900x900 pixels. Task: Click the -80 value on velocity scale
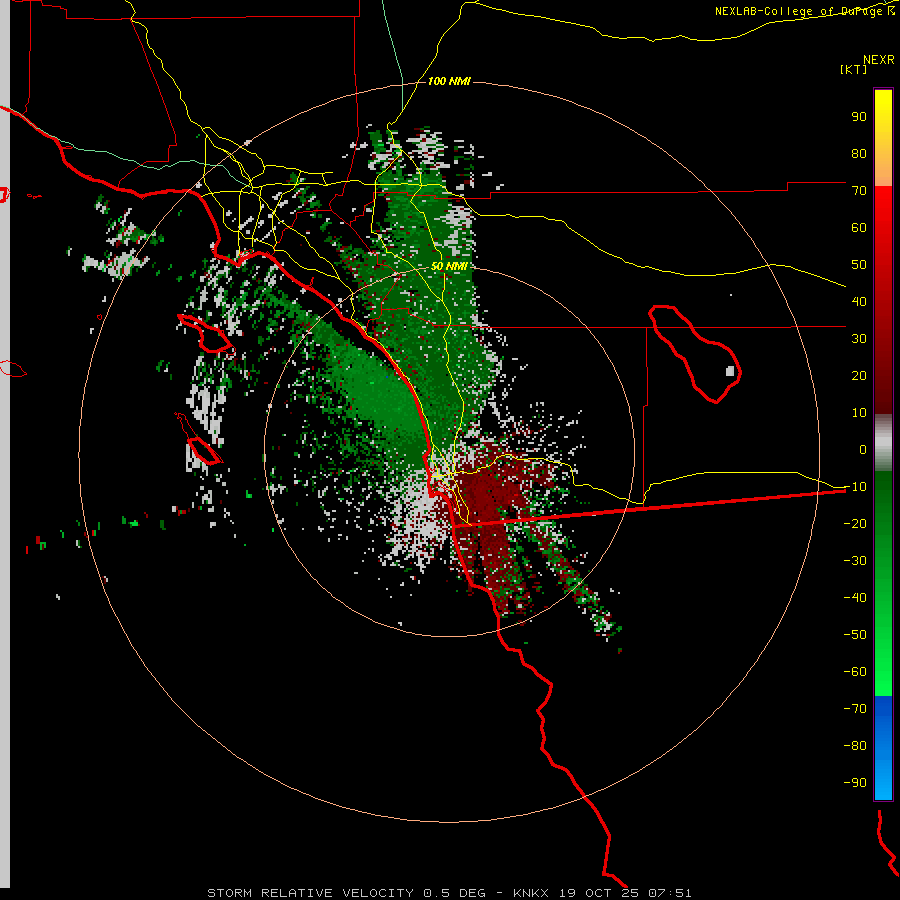tap(855, 746)
